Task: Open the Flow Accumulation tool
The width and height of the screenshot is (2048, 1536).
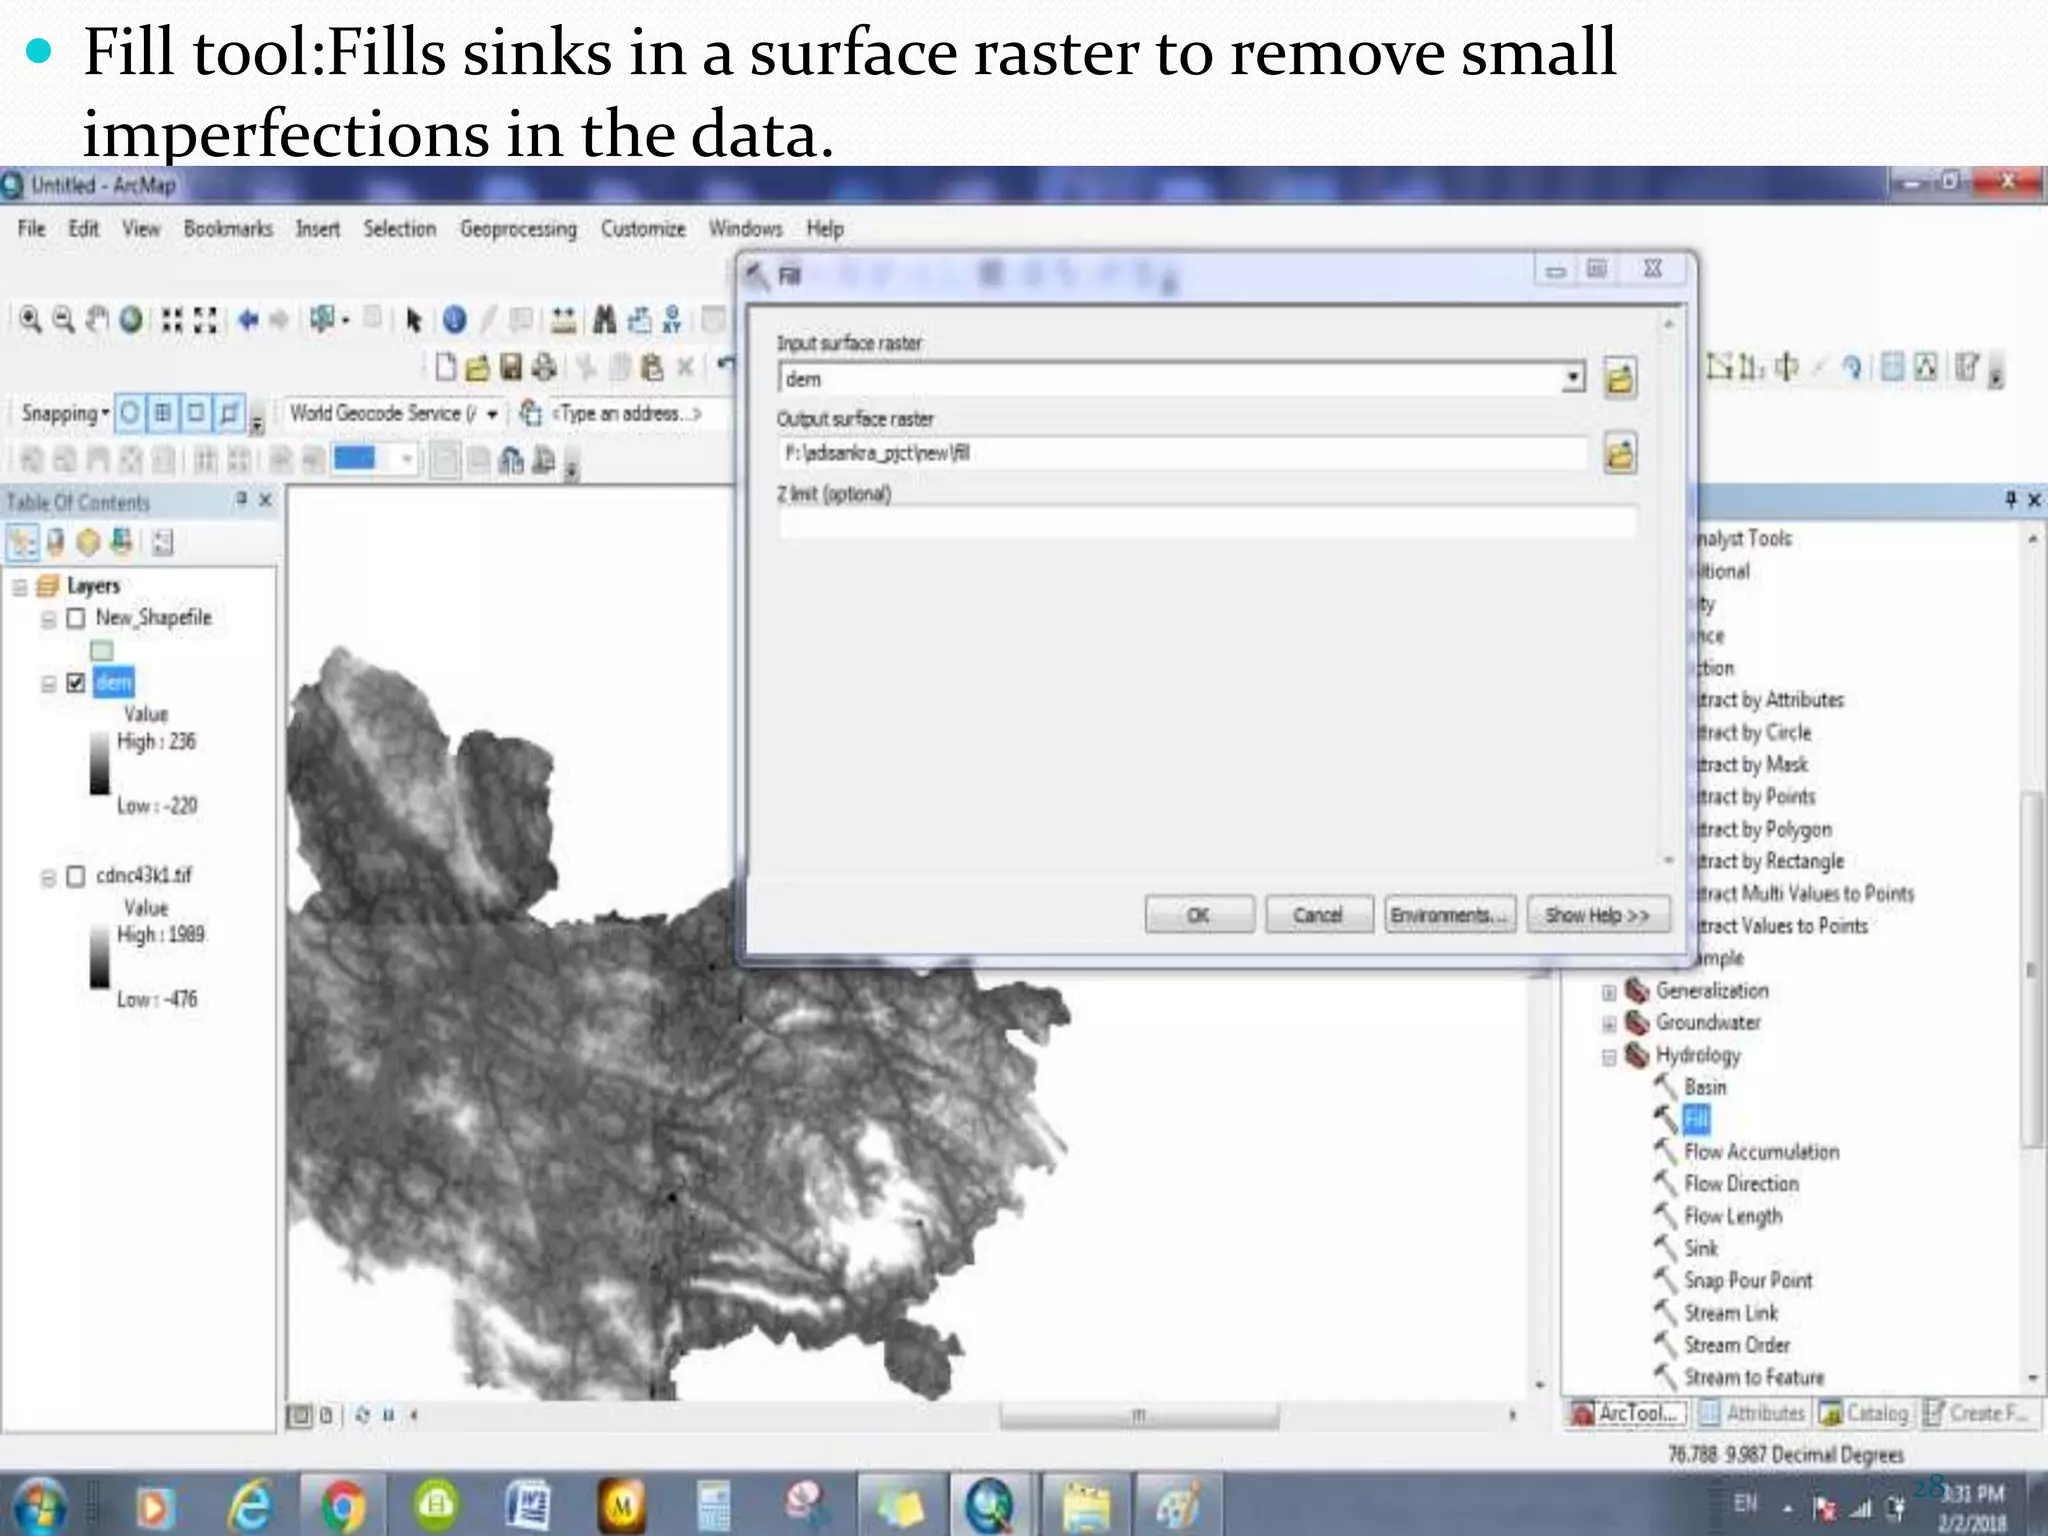Action: click(x=1761, y=1152)
